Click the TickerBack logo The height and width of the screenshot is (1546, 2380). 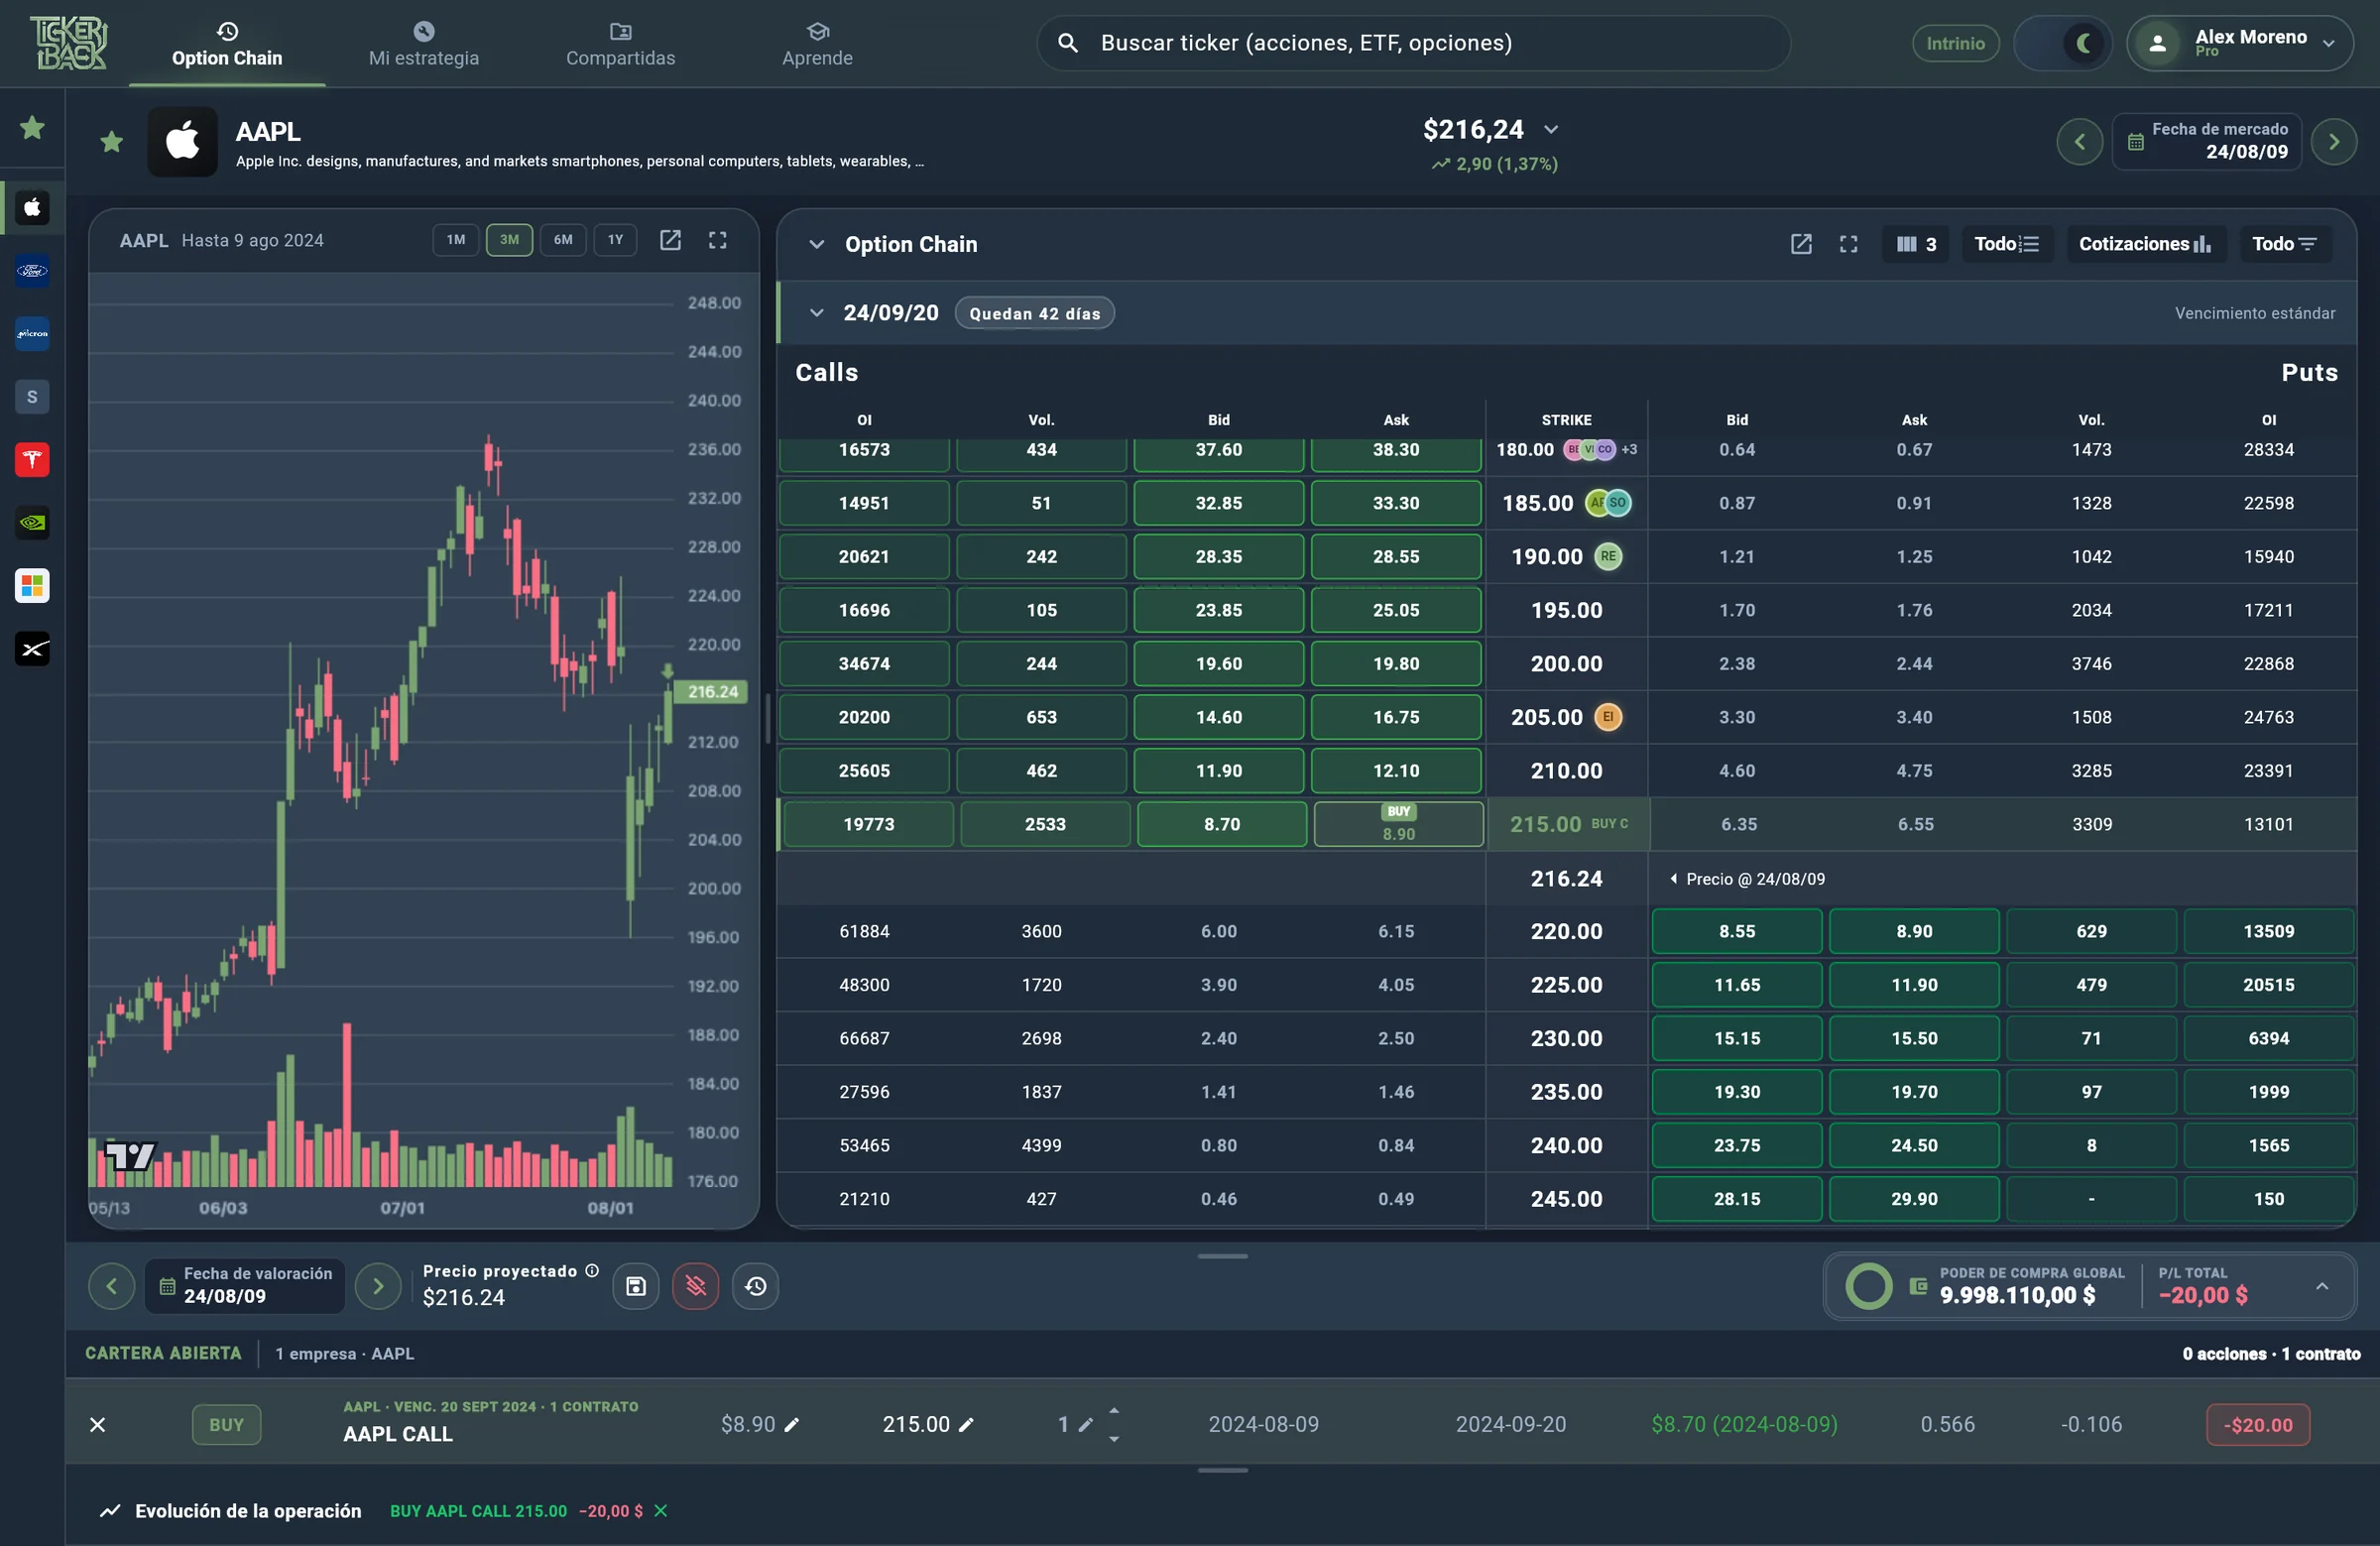tap(69, 43)
